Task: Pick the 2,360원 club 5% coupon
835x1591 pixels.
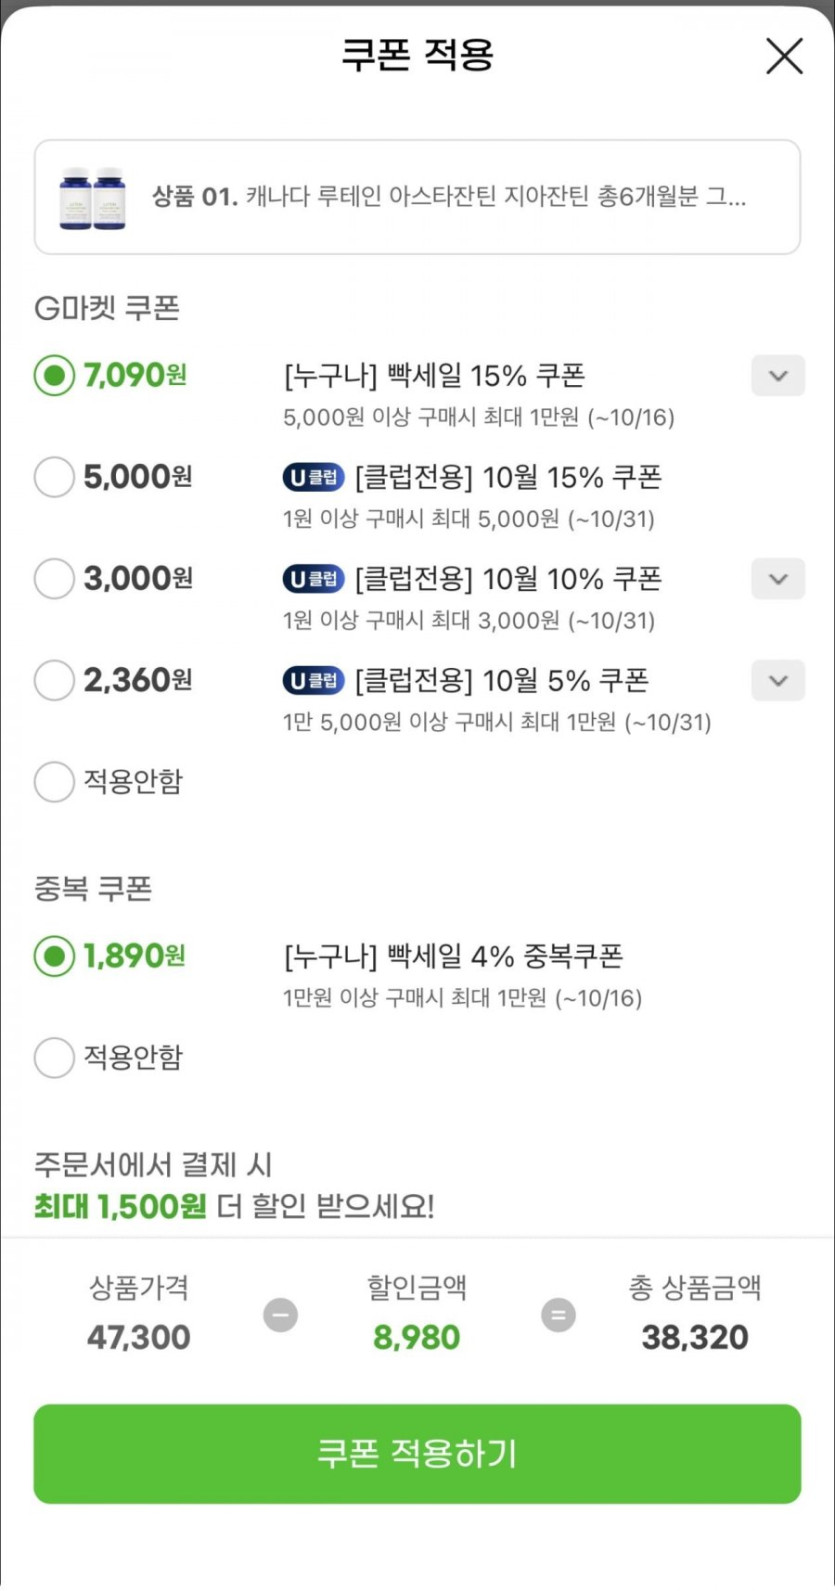Action: coord(54,681)
